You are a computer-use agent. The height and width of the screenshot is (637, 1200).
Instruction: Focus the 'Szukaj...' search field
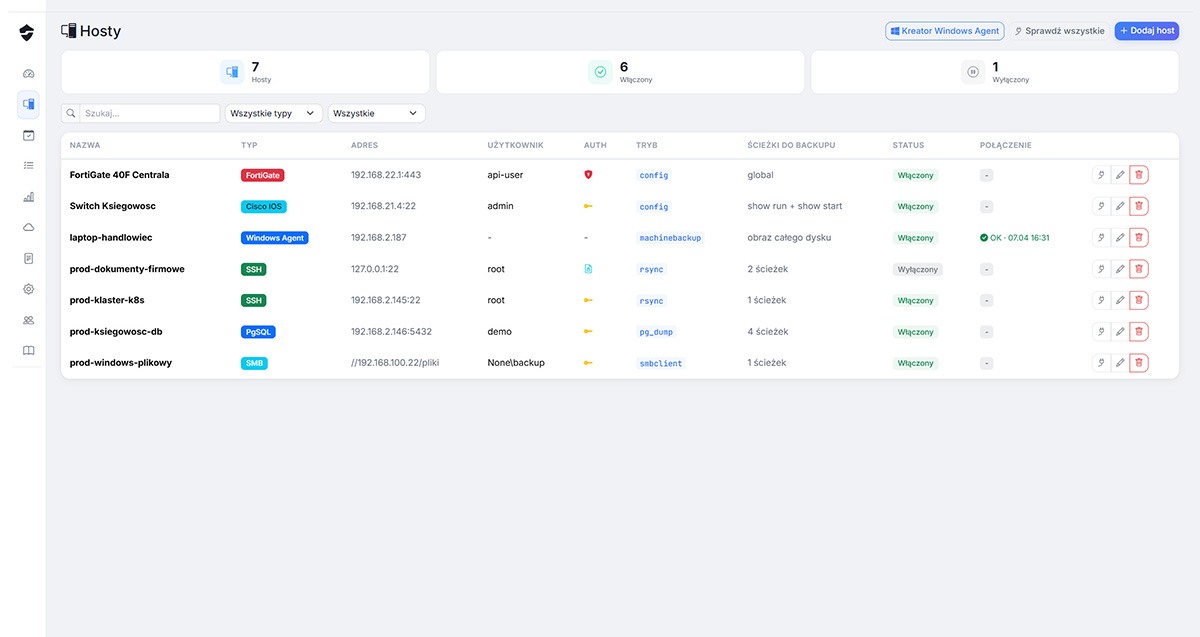coord(148,114)
